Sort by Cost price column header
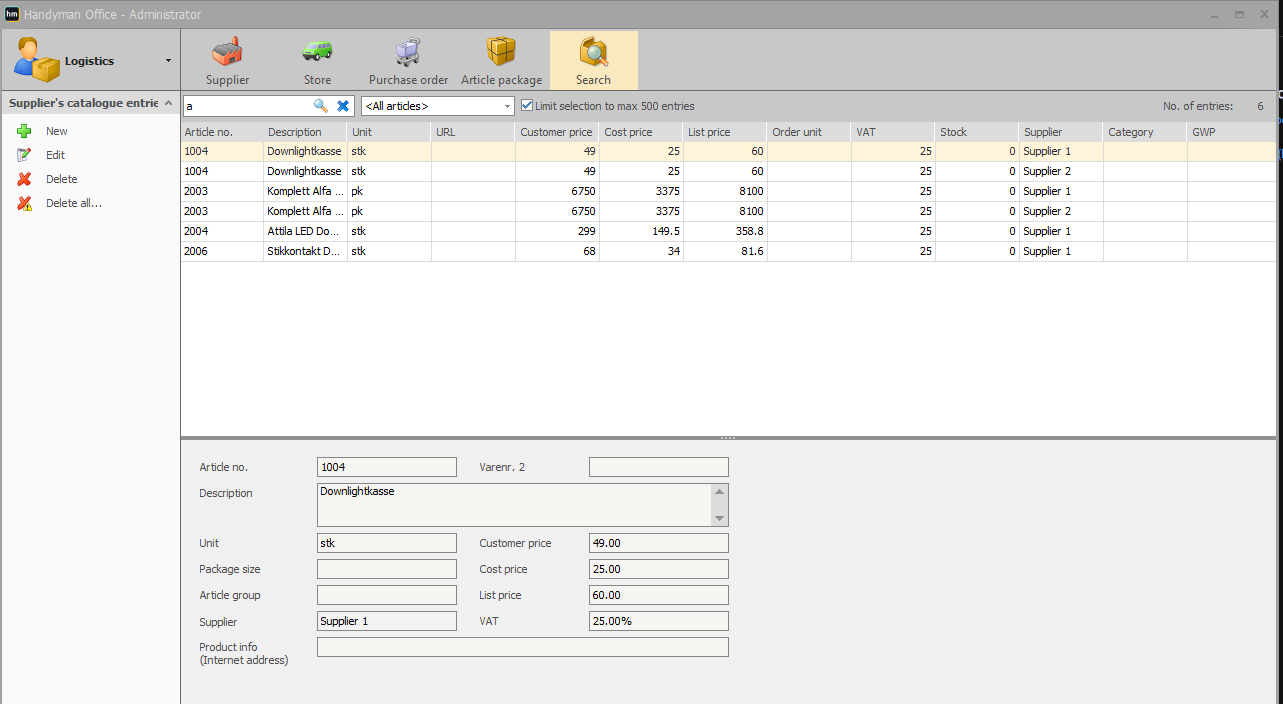Image resolution: width=1283 pixels, height=704 pixels. point(641,132)
